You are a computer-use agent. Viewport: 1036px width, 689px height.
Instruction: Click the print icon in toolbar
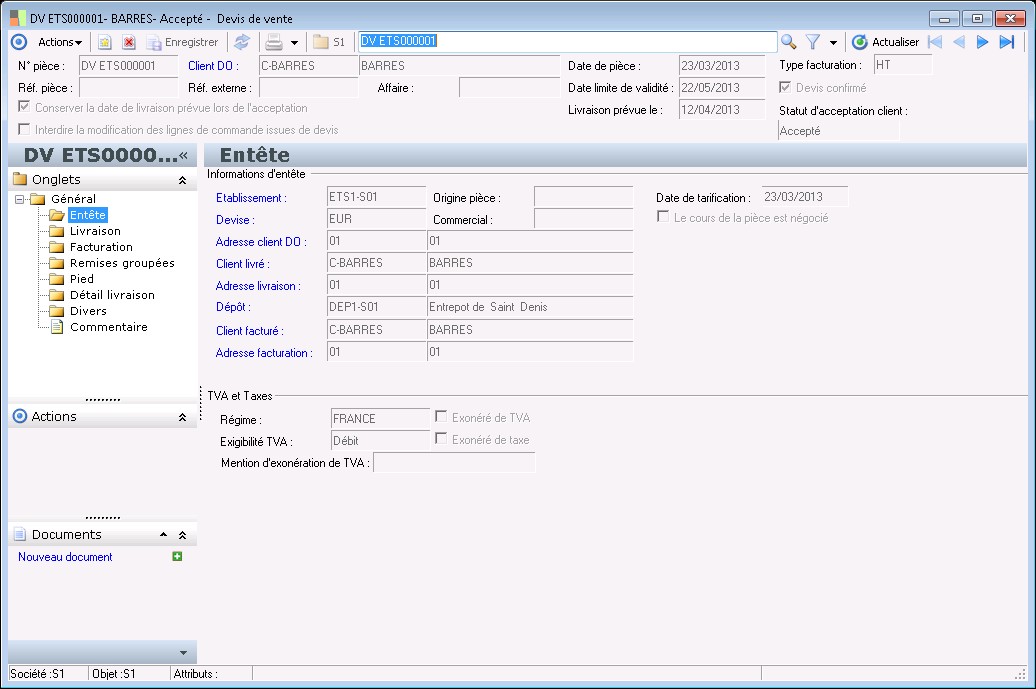273,42
